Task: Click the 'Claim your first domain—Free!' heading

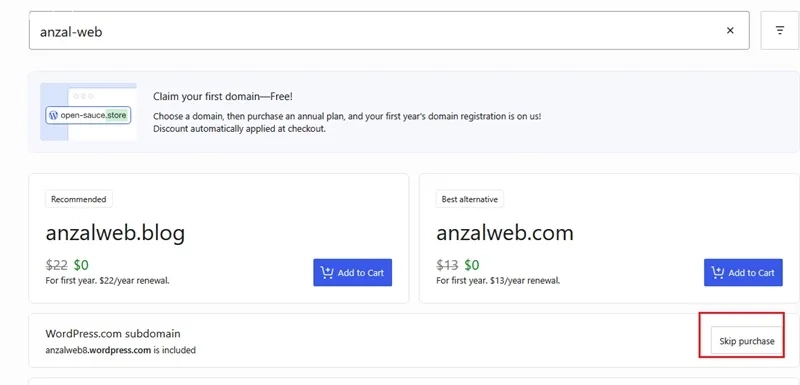Action: coord(223,96)
